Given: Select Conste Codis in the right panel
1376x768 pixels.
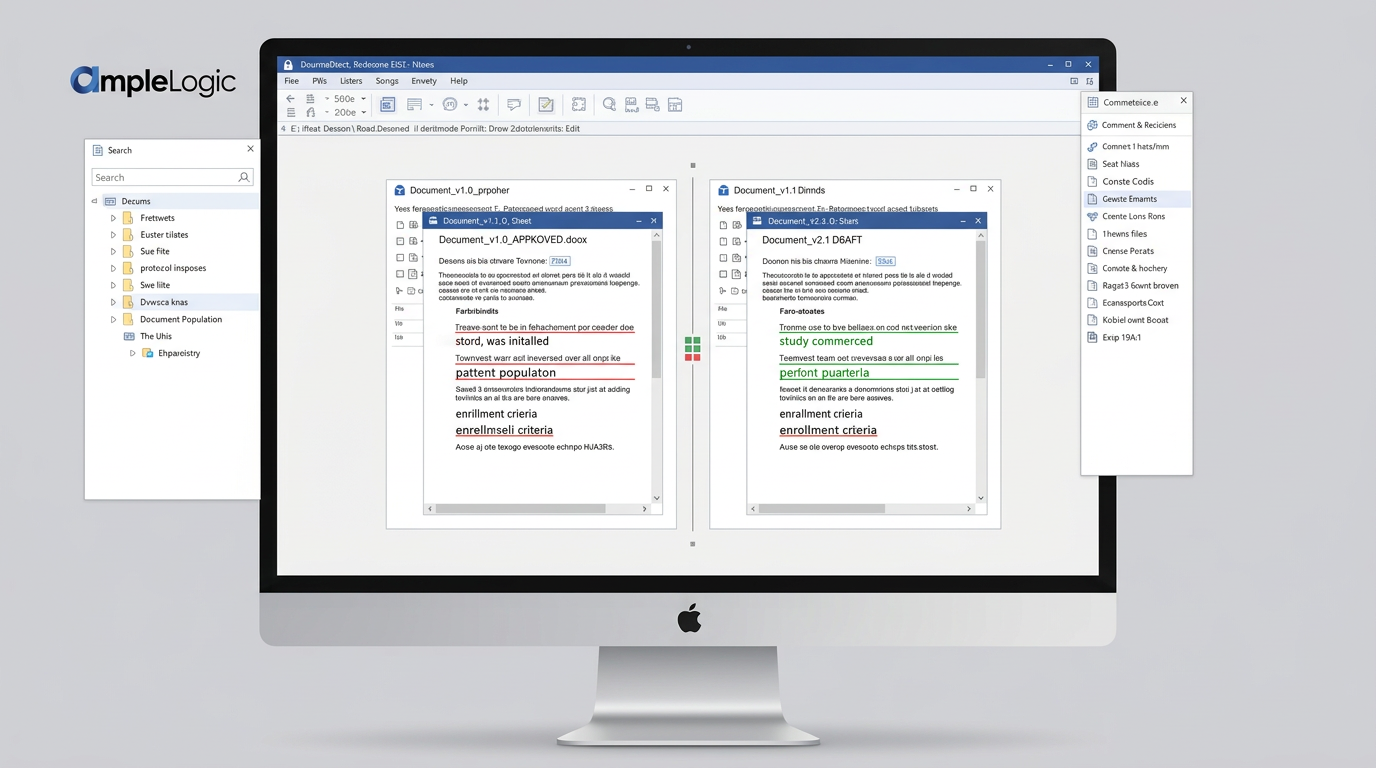Looking at the screenshot, I should click(1128, 182).
